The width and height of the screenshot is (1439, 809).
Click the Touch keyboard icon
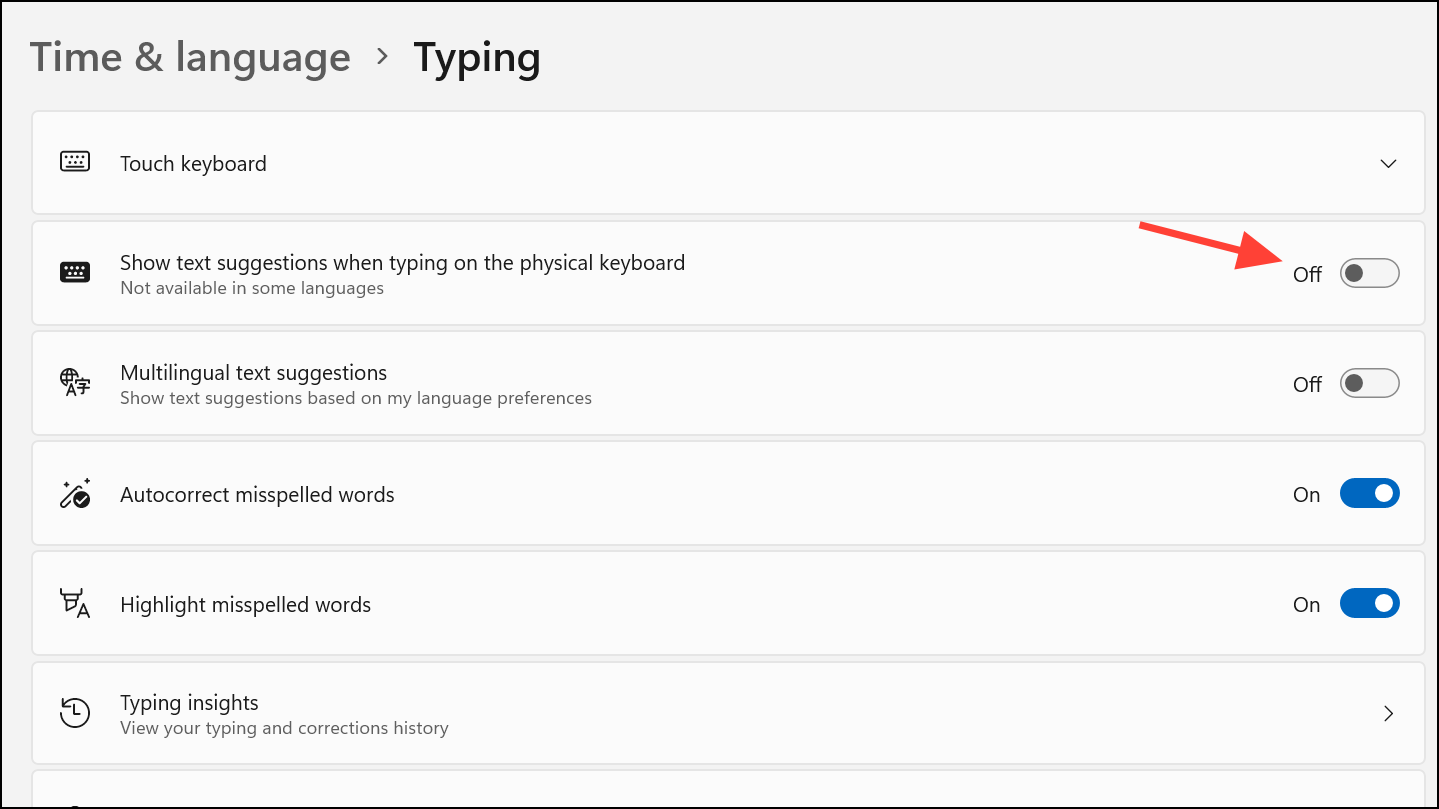75,162
